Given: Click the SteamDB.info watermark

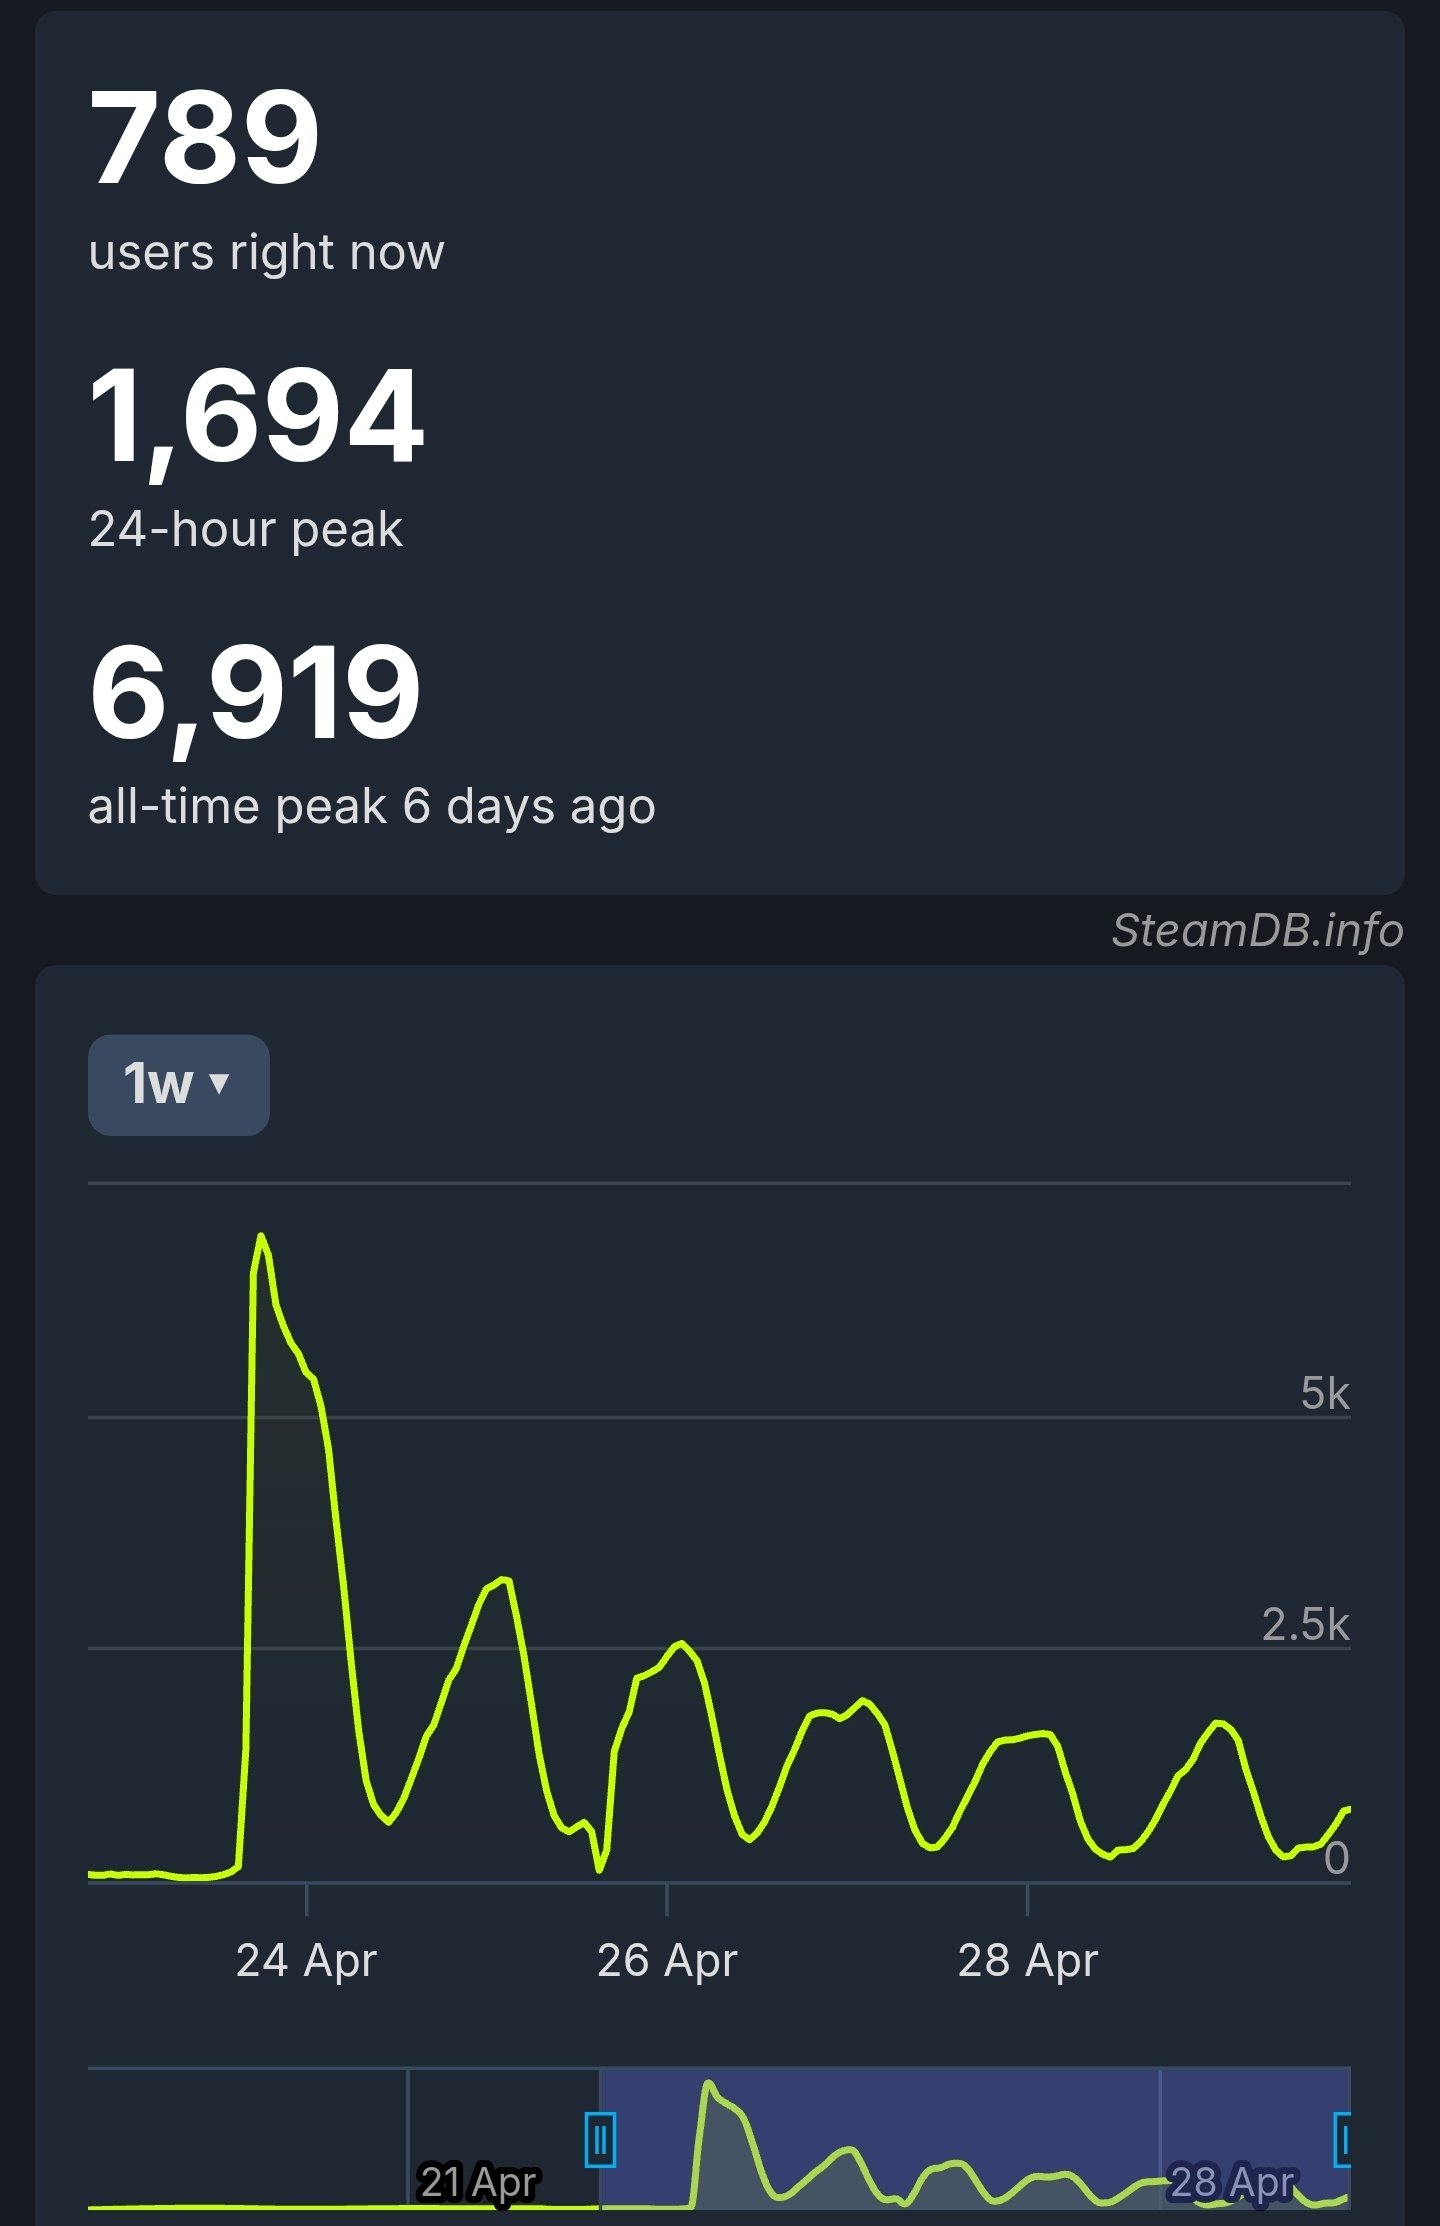Looking at the screenshot, I should coord(1257,930).
